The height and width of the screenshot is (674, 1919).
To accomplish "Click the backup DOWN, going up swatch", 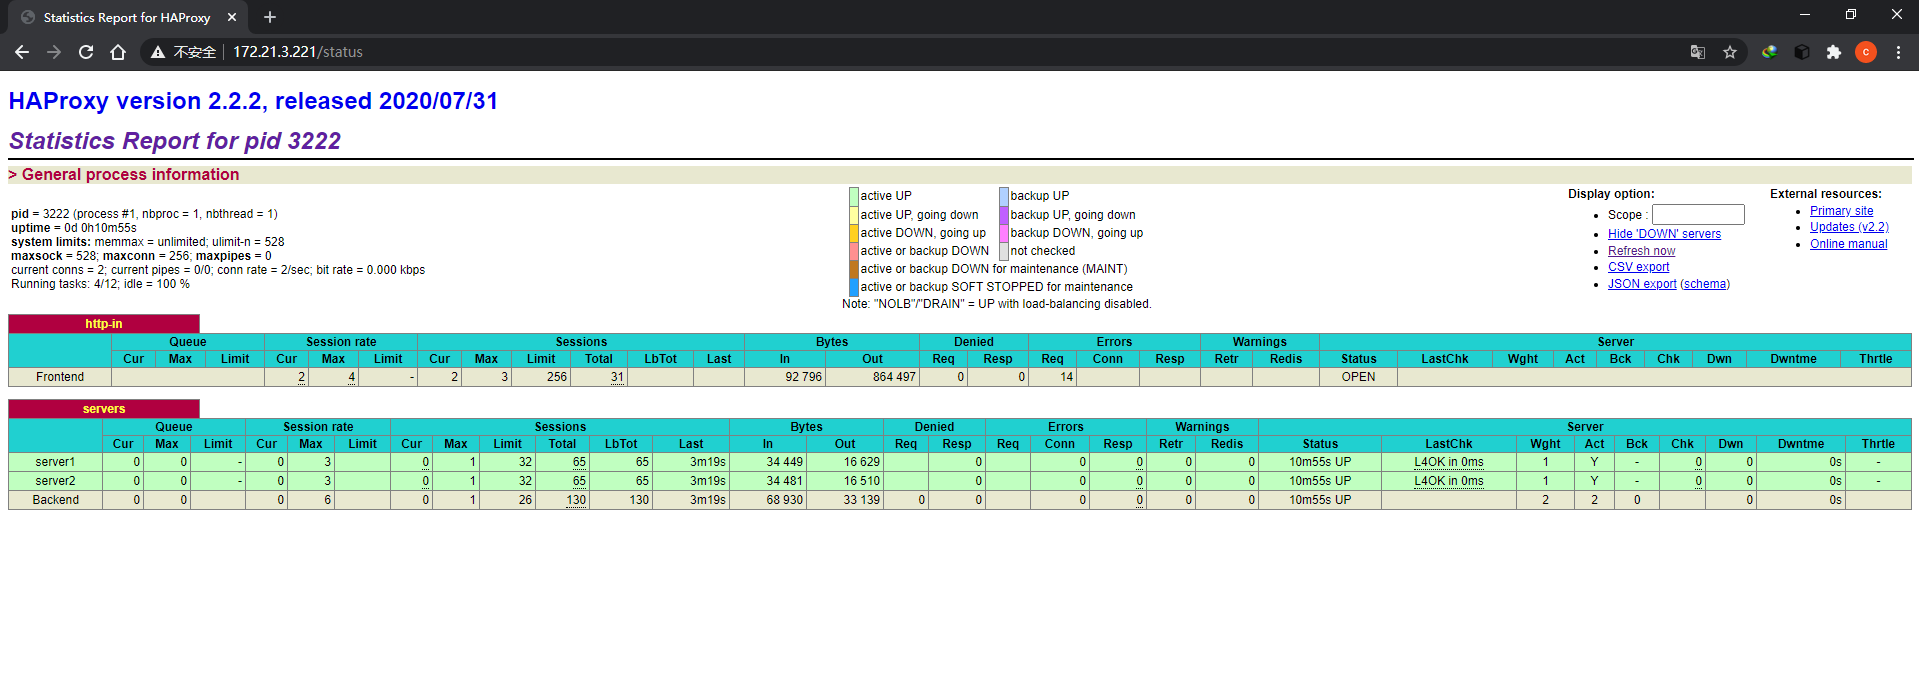I will point(1004,233).
